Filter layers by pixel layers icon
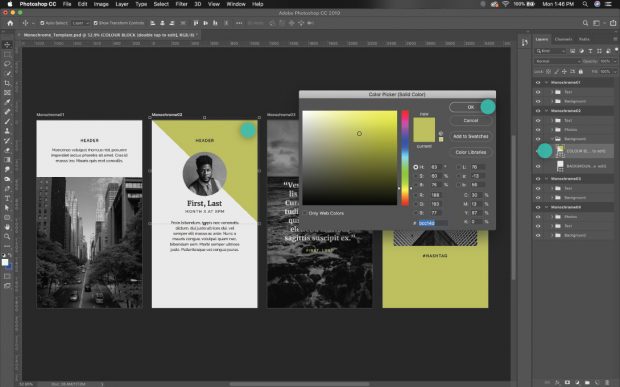This screenshot has height=387, width=620. (x=573, y=51)
